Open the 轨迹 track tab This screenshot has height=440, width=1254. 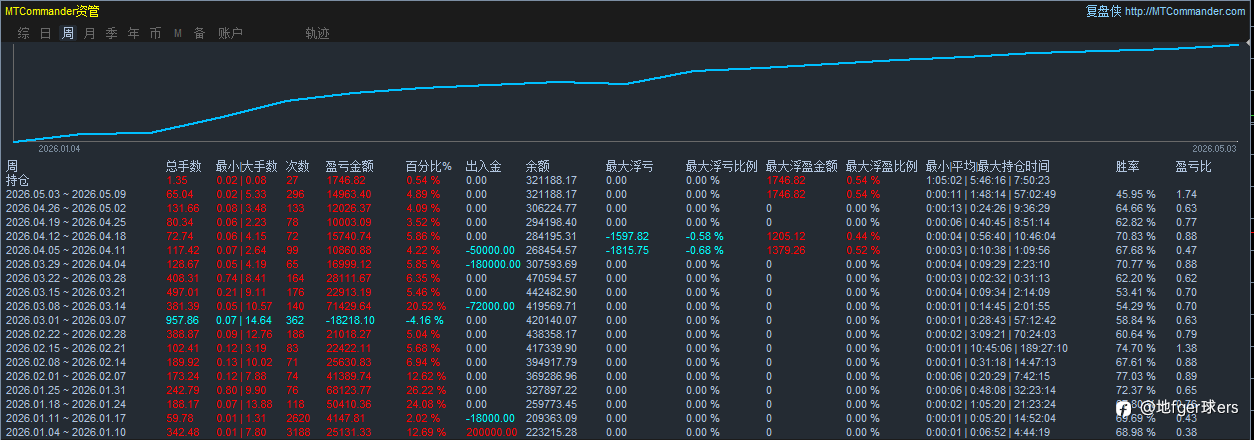(x=318, y=33)
